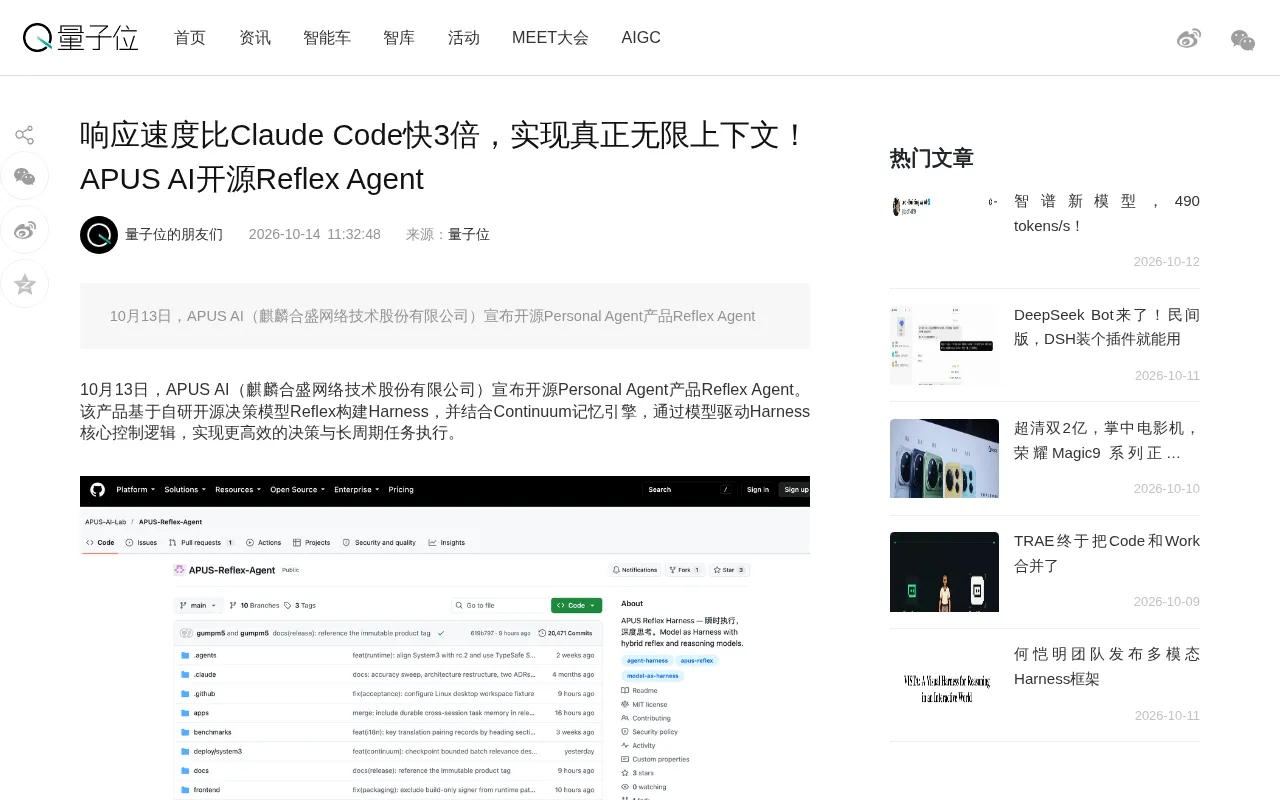
Task: Open the 智能车 navigation item
Action: [327, 38]
